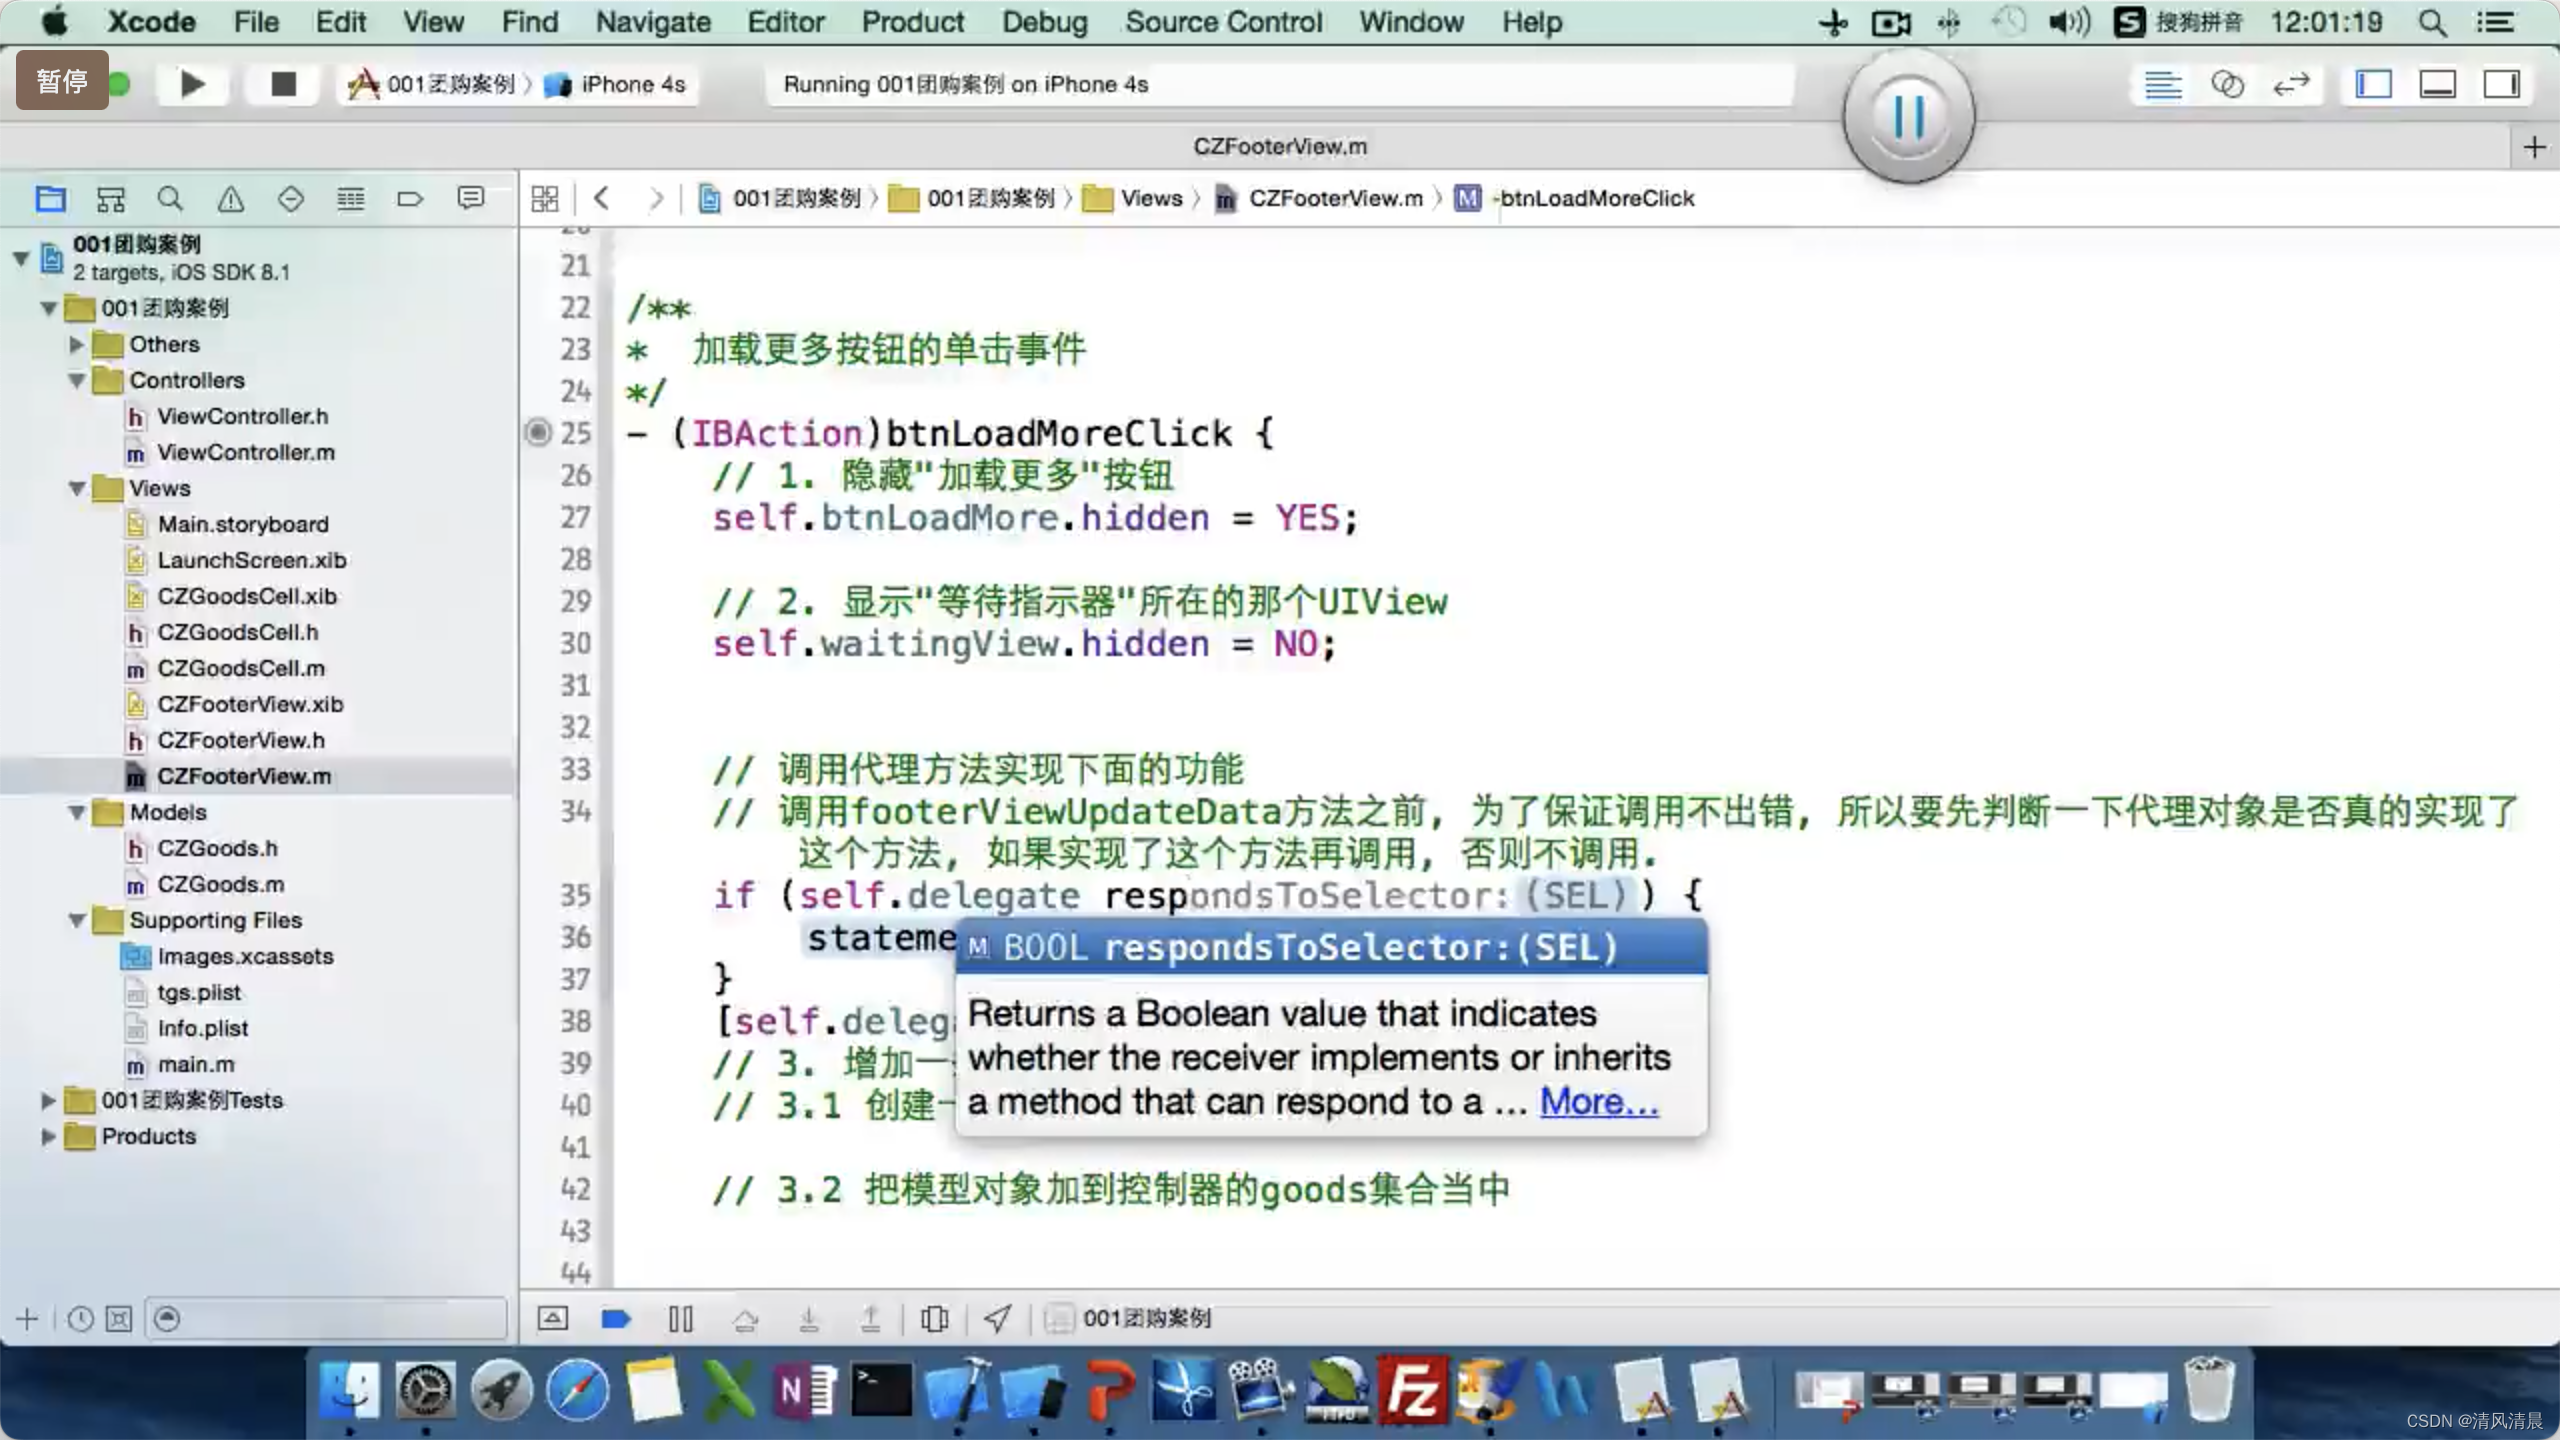
Task: Open the Edit menu
Action: [340, 22]
